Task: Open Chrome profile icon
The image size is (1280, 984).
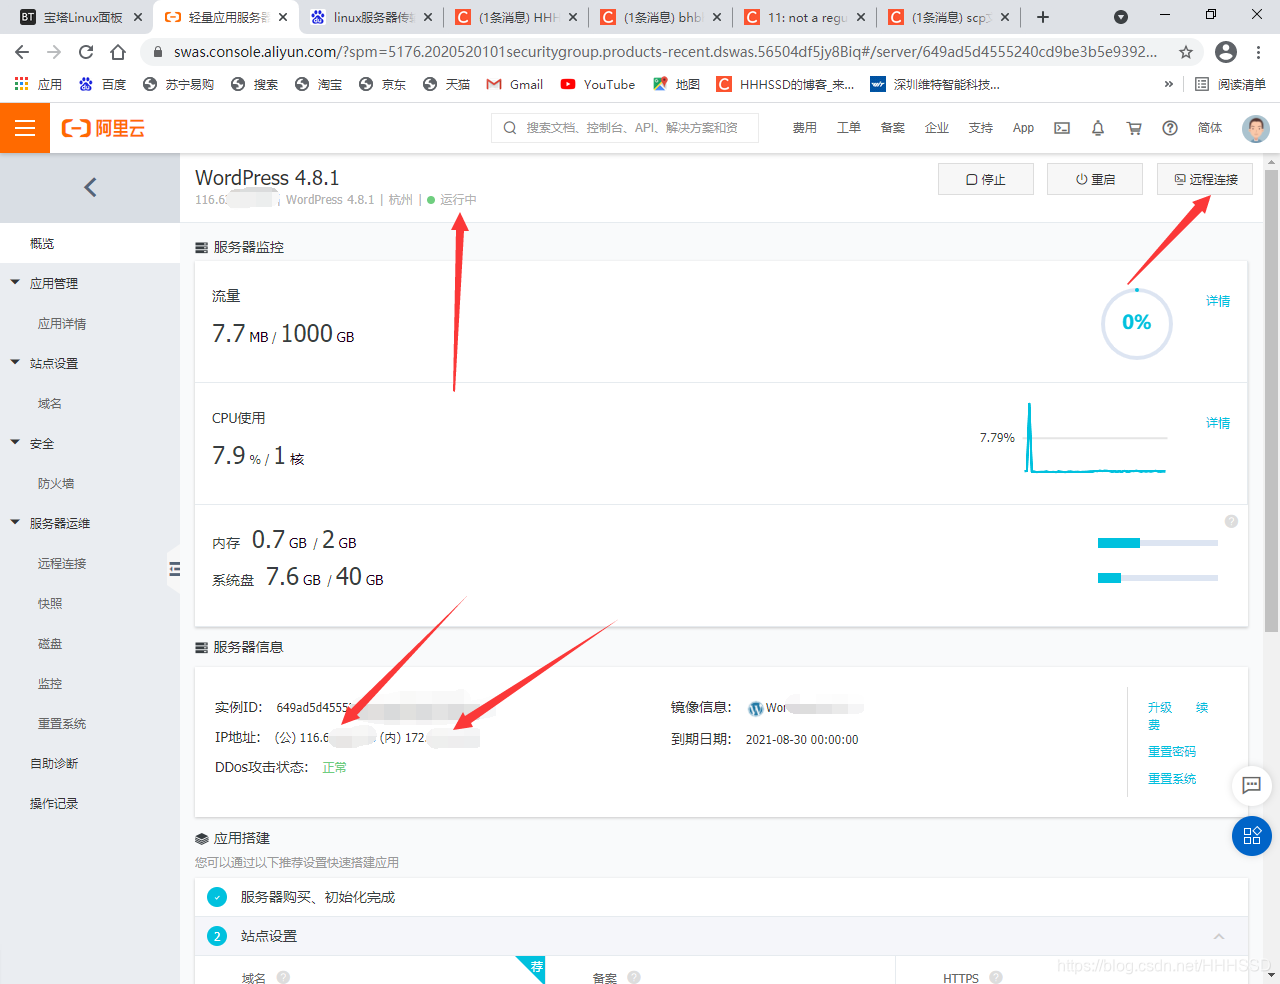Action: coord(1226,52)
